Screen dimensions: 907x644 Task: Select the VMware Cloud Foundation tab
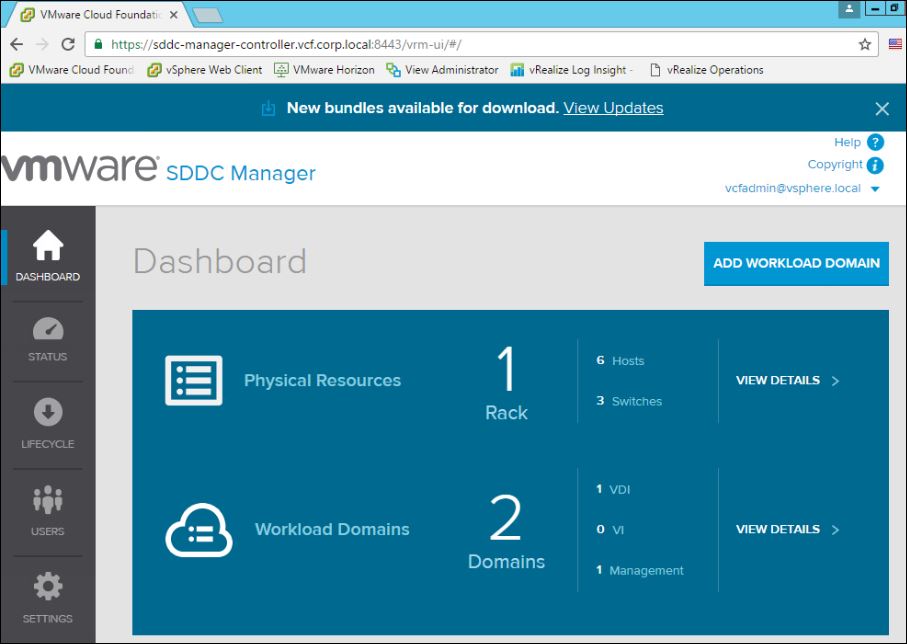[x=98, y=15]
